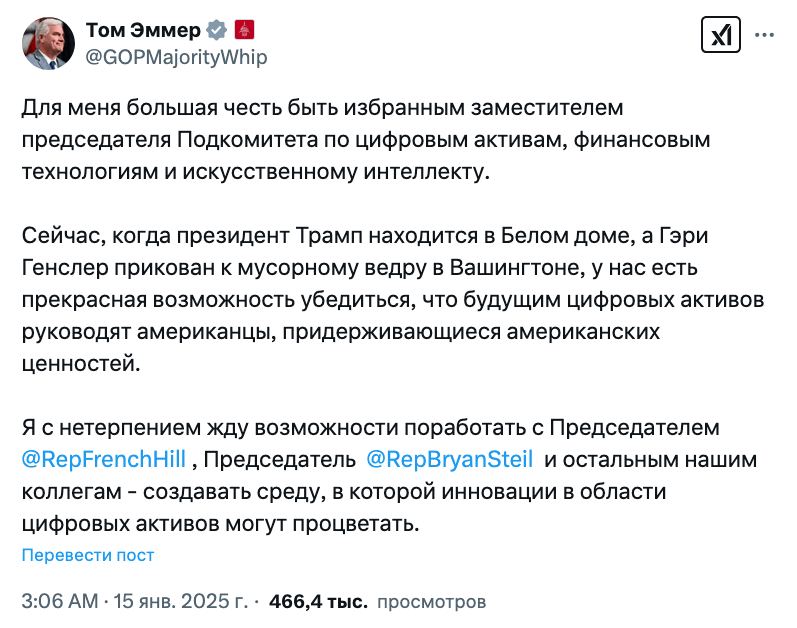Open the @RepBryanSteil mention
The image size is (797, 628).
[x=450, y=459]
